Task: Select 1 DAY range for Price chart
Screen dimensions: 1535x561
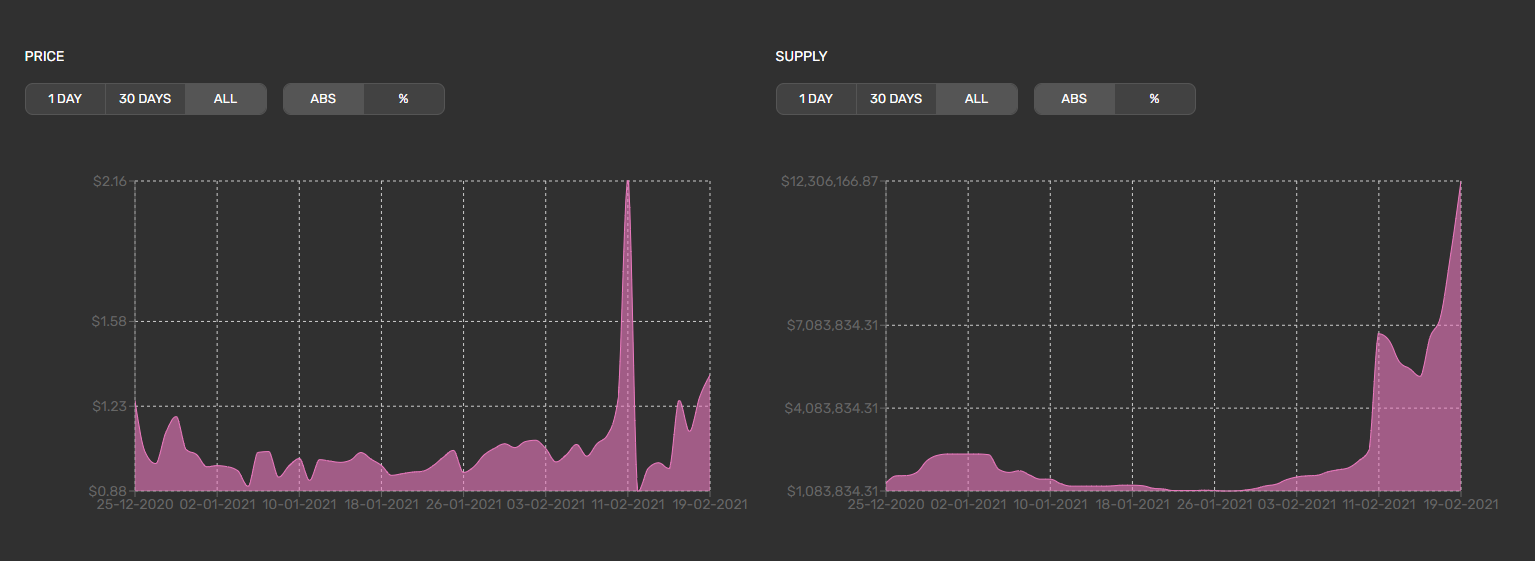Action: pyautogui.click(x=65, y=99)
